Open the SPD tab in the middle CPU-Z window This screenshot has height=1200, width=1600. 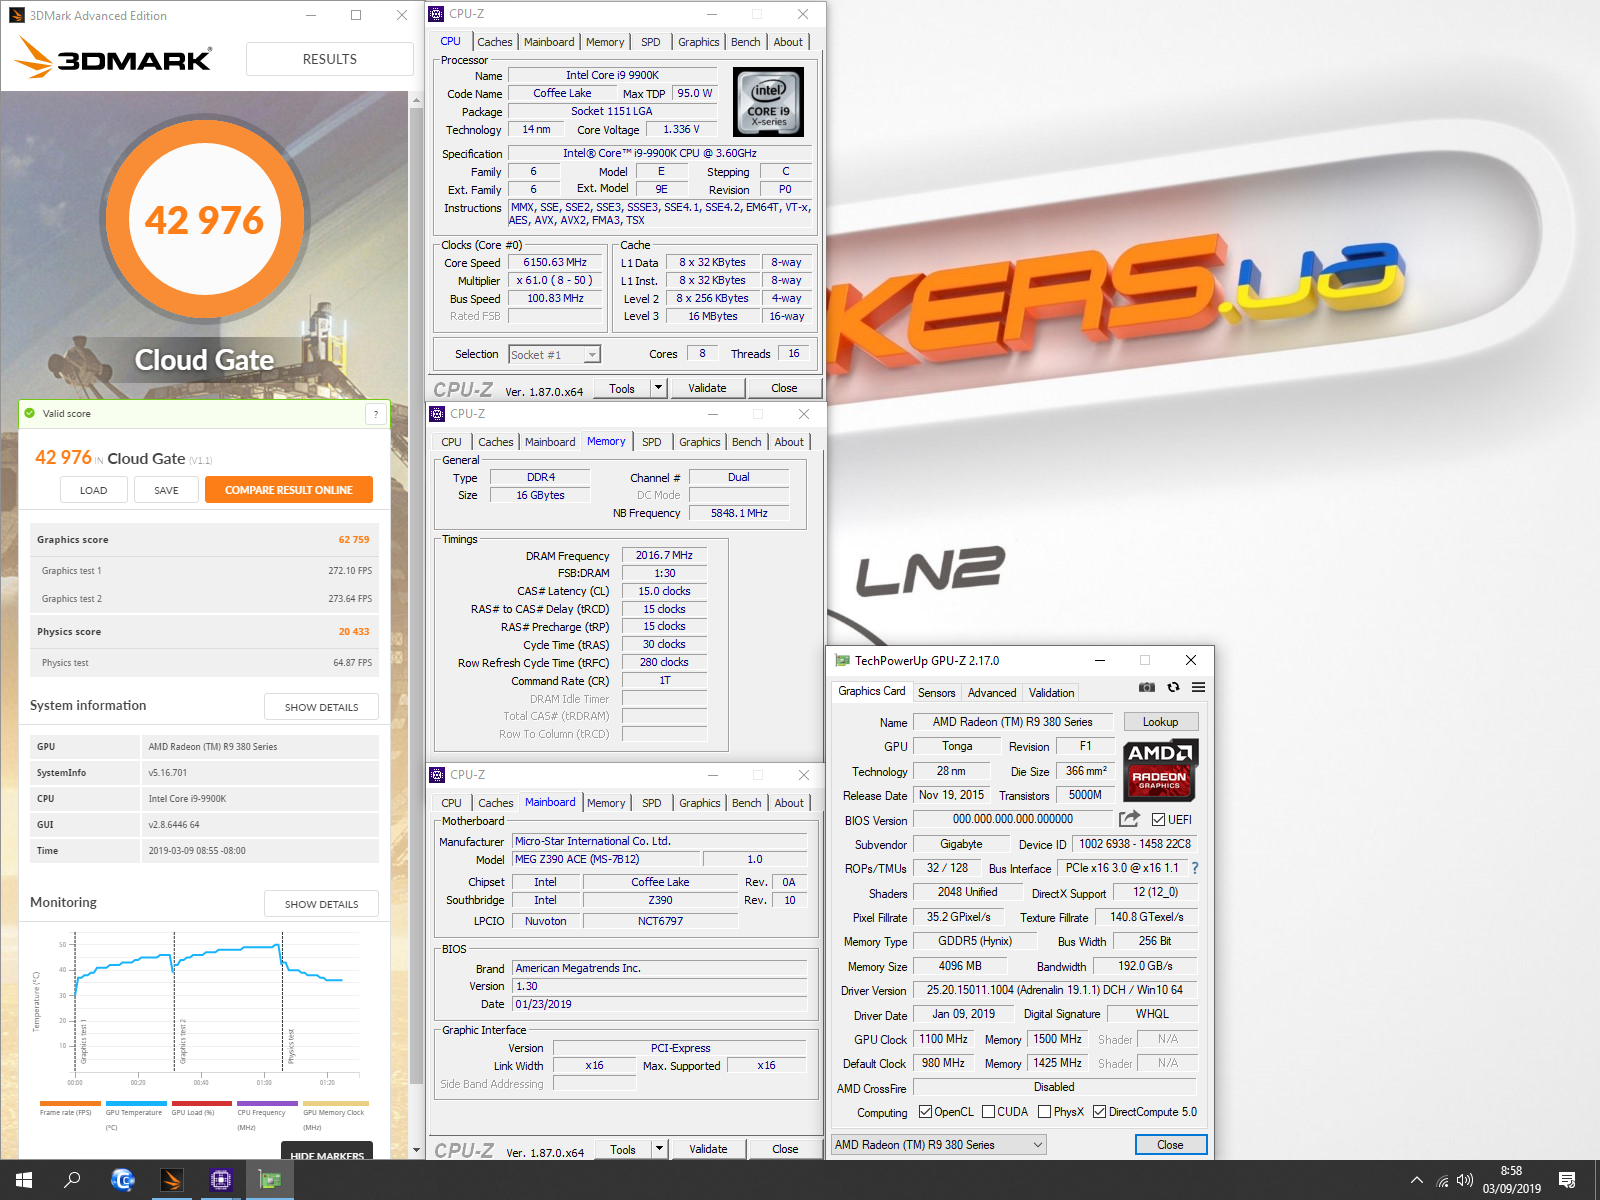click(x=652, y=442)
